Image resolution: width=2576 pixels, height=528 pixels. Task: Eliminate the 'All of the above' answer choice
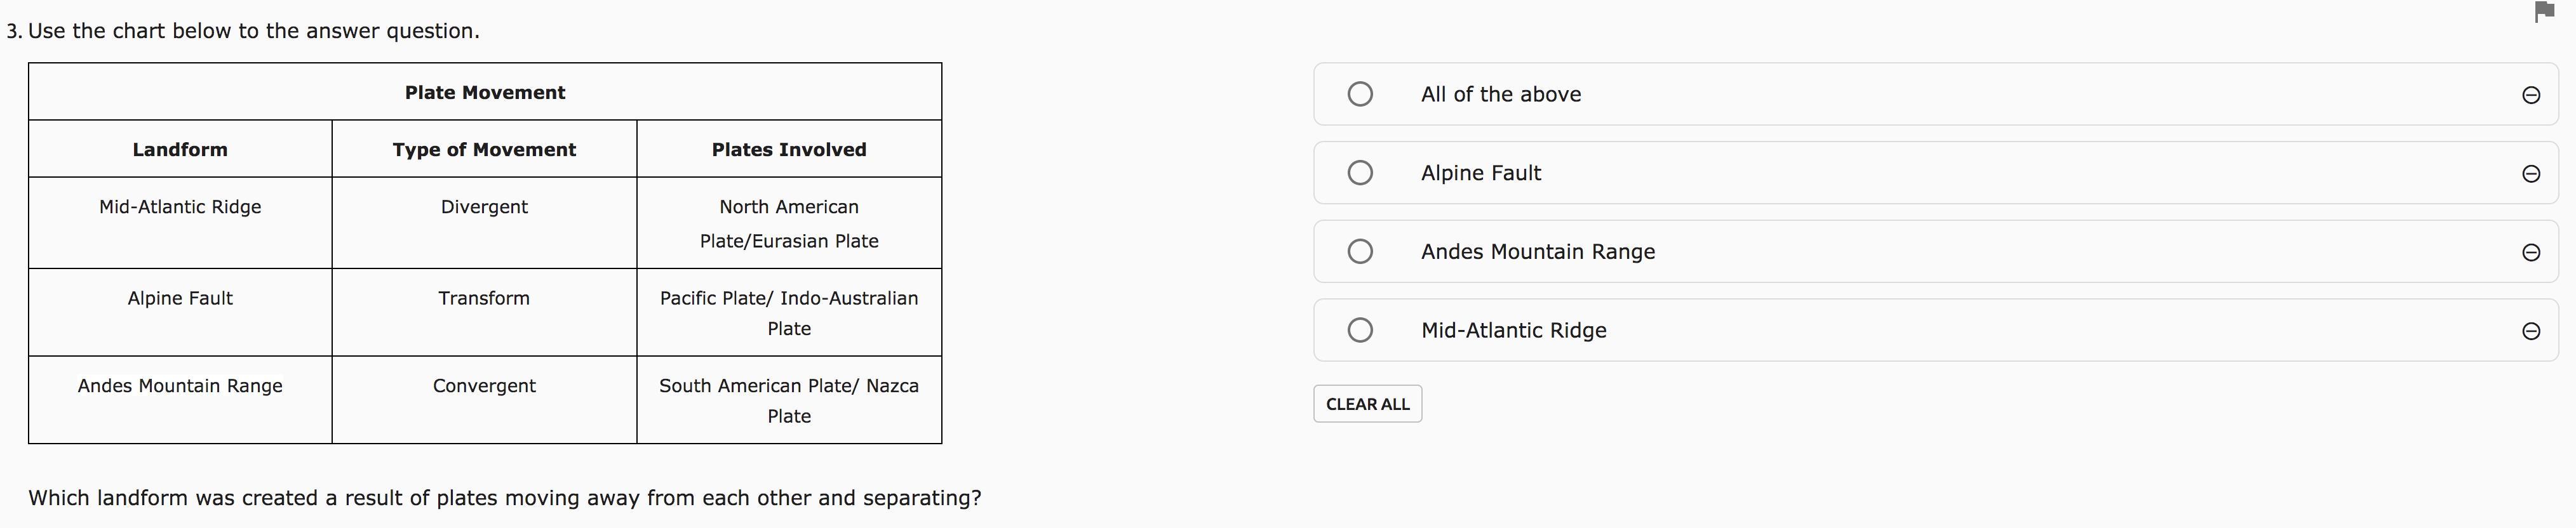2531,95
